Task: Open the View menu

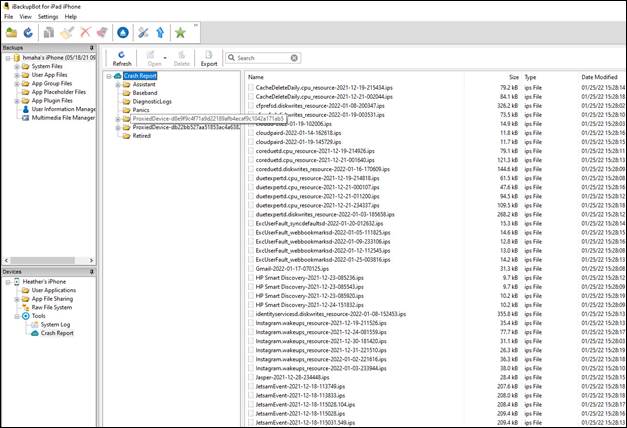Action: (x=25, y=17)
